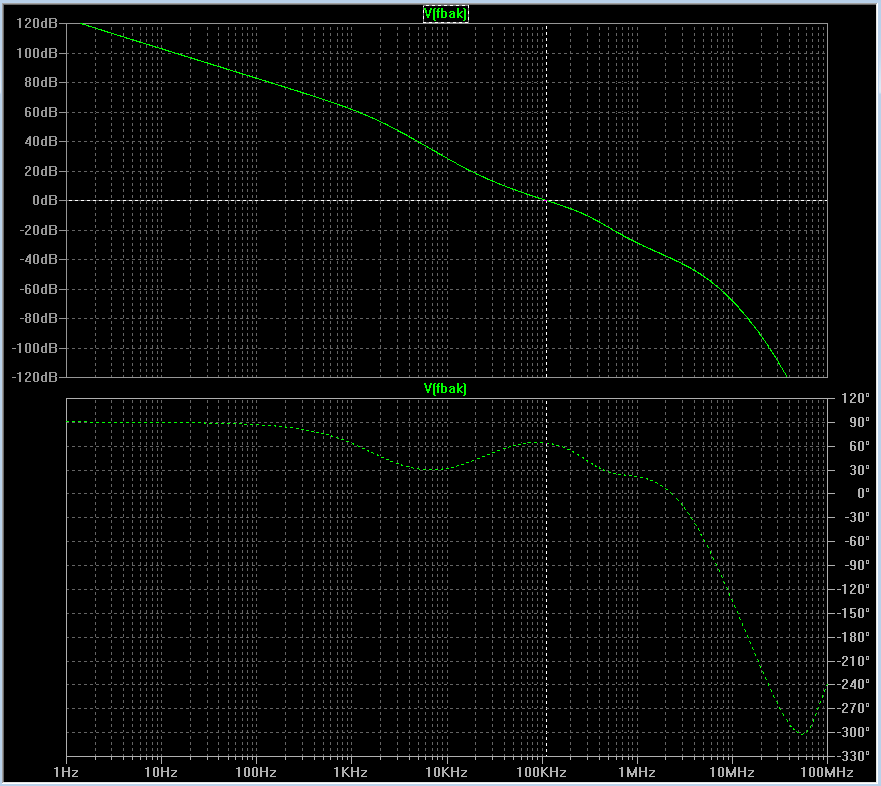
Task: Select the 40dB magnitude axis label
Action: tap(40, 142)
